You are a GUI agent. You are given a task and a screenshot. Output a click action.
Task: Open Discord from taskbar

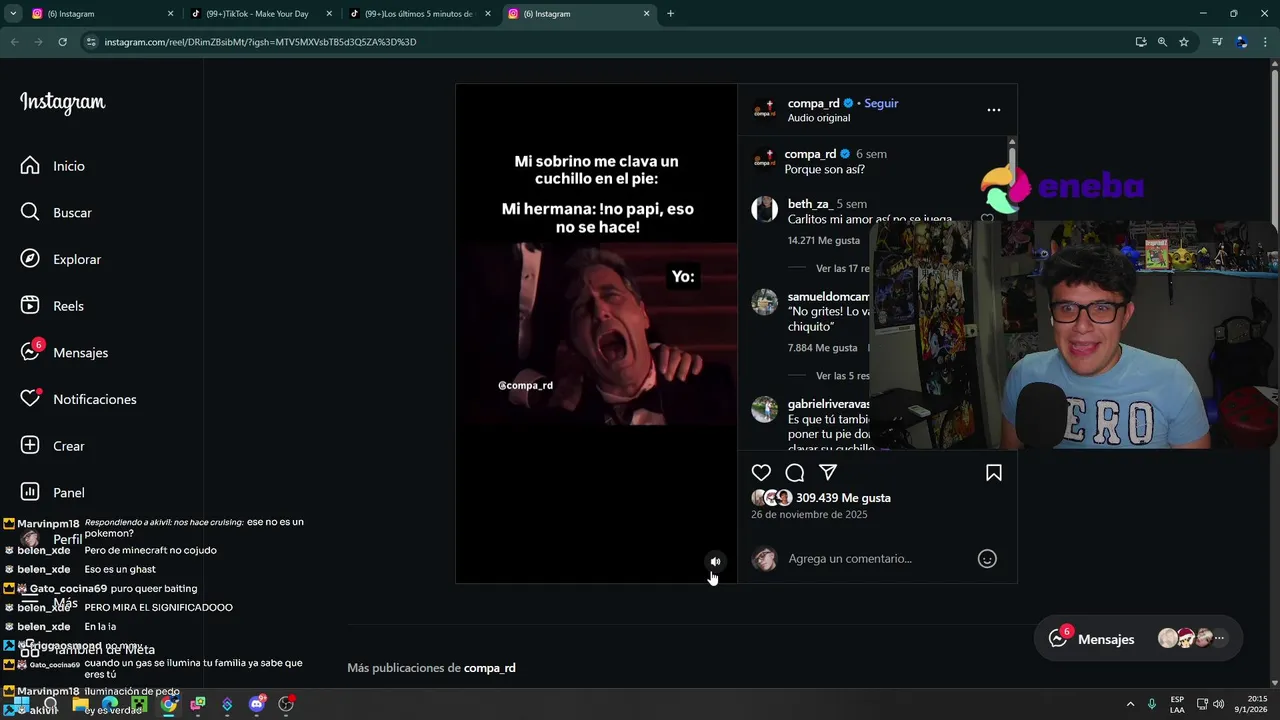coord(256,705)
